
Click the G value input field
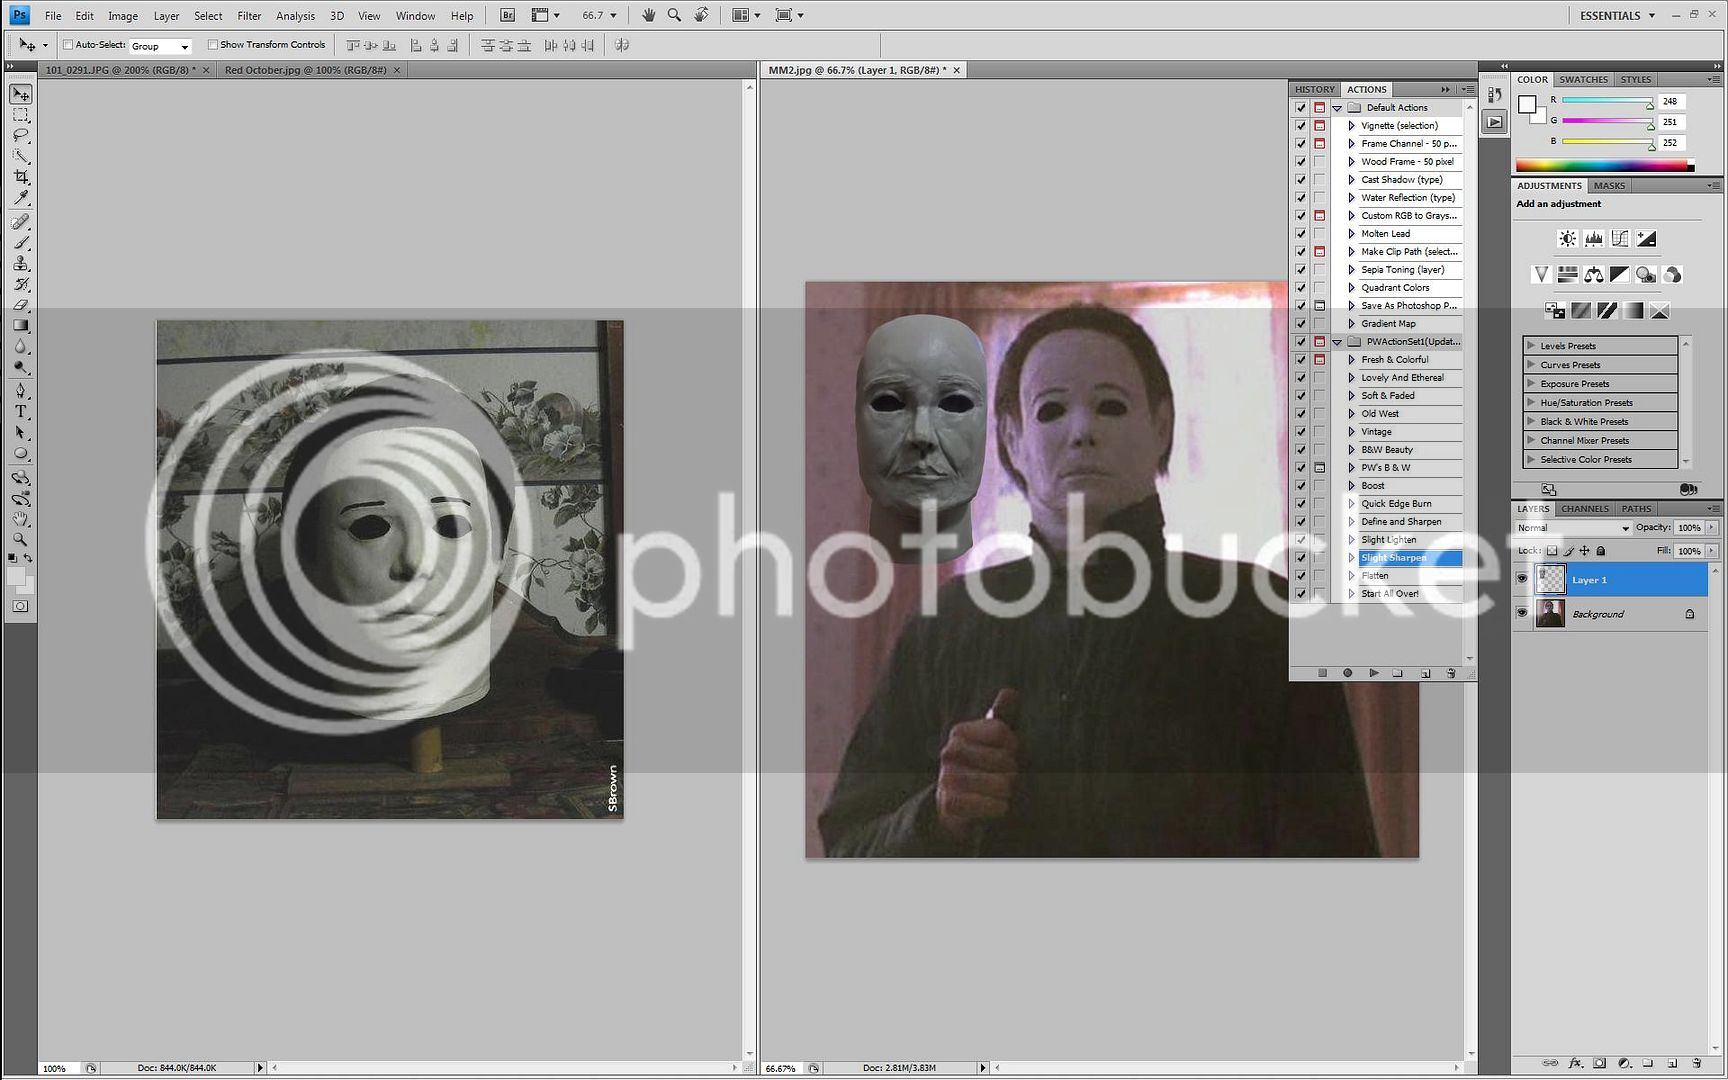pyautogui.click(x=1673, y=122)
